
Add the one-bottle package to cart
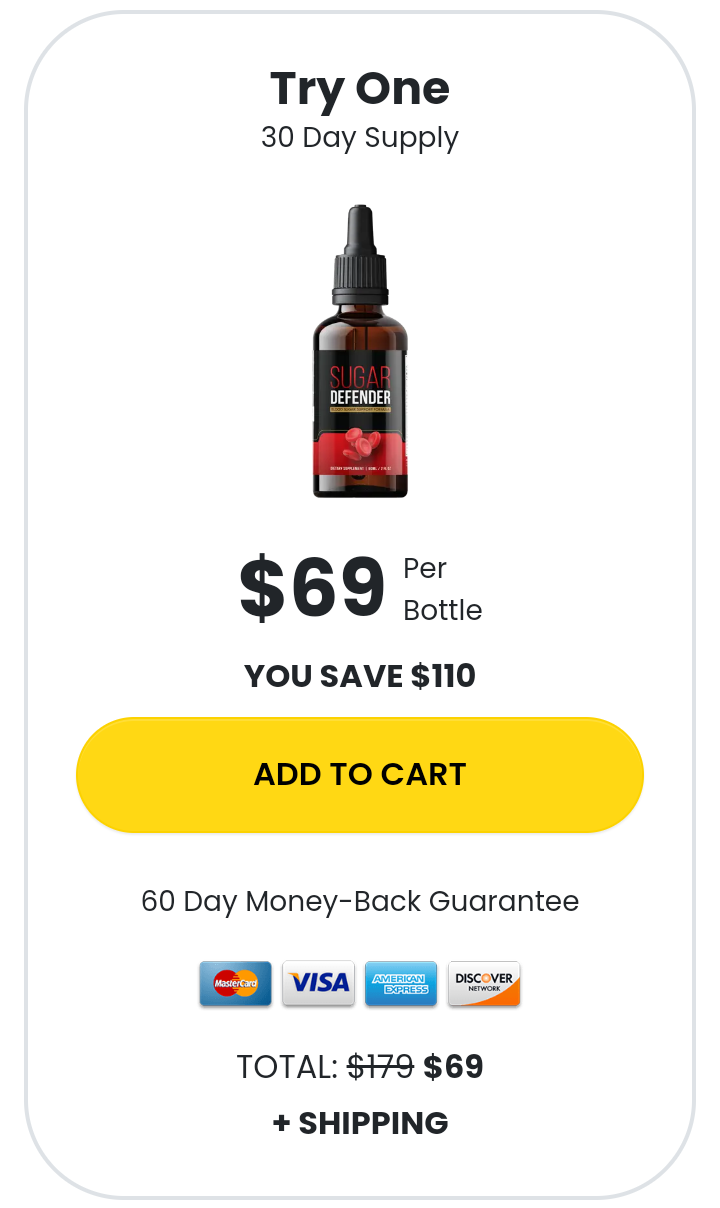click(360, 775)
